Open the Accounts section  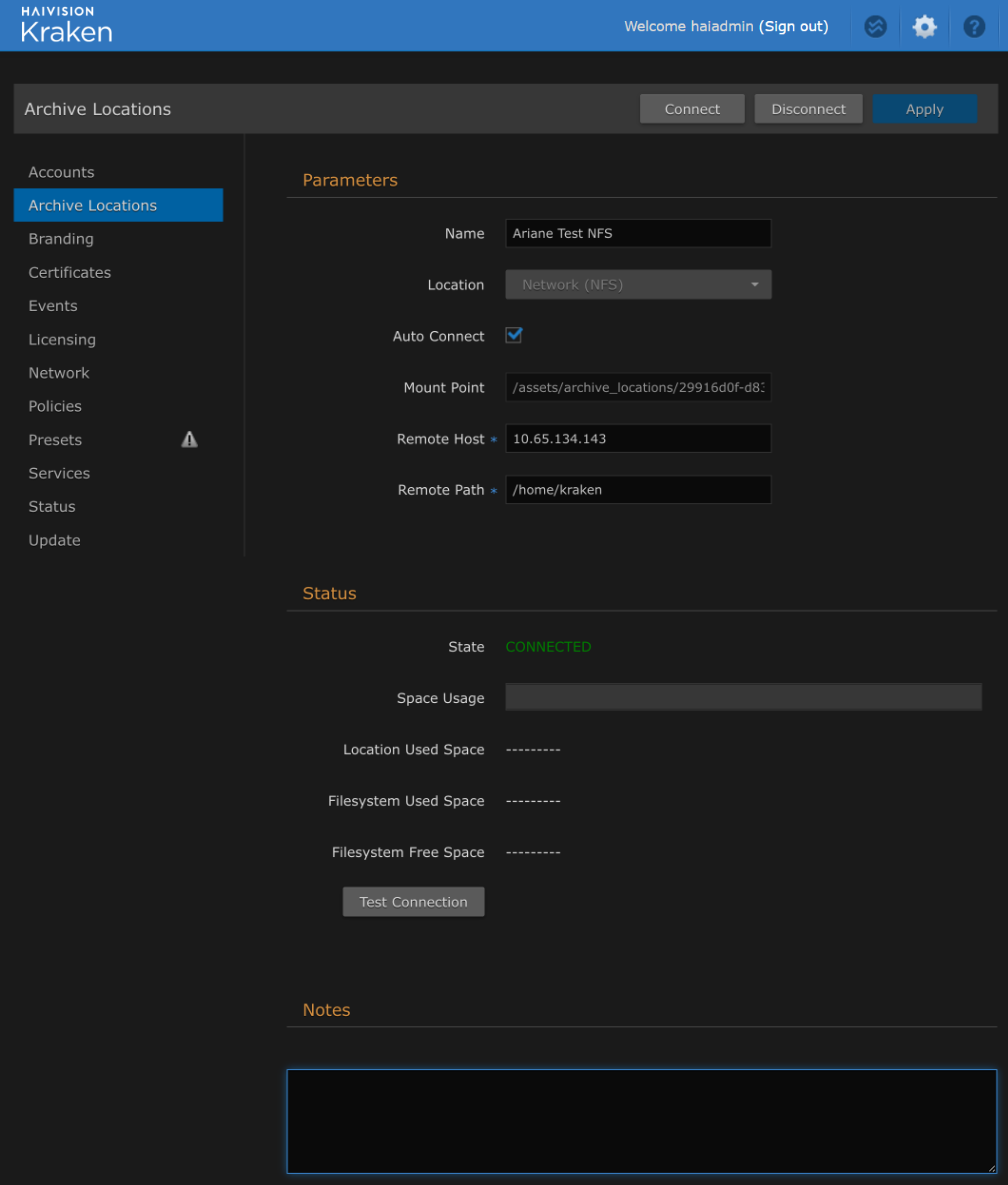pyautogui.click(x=61, y=172)
